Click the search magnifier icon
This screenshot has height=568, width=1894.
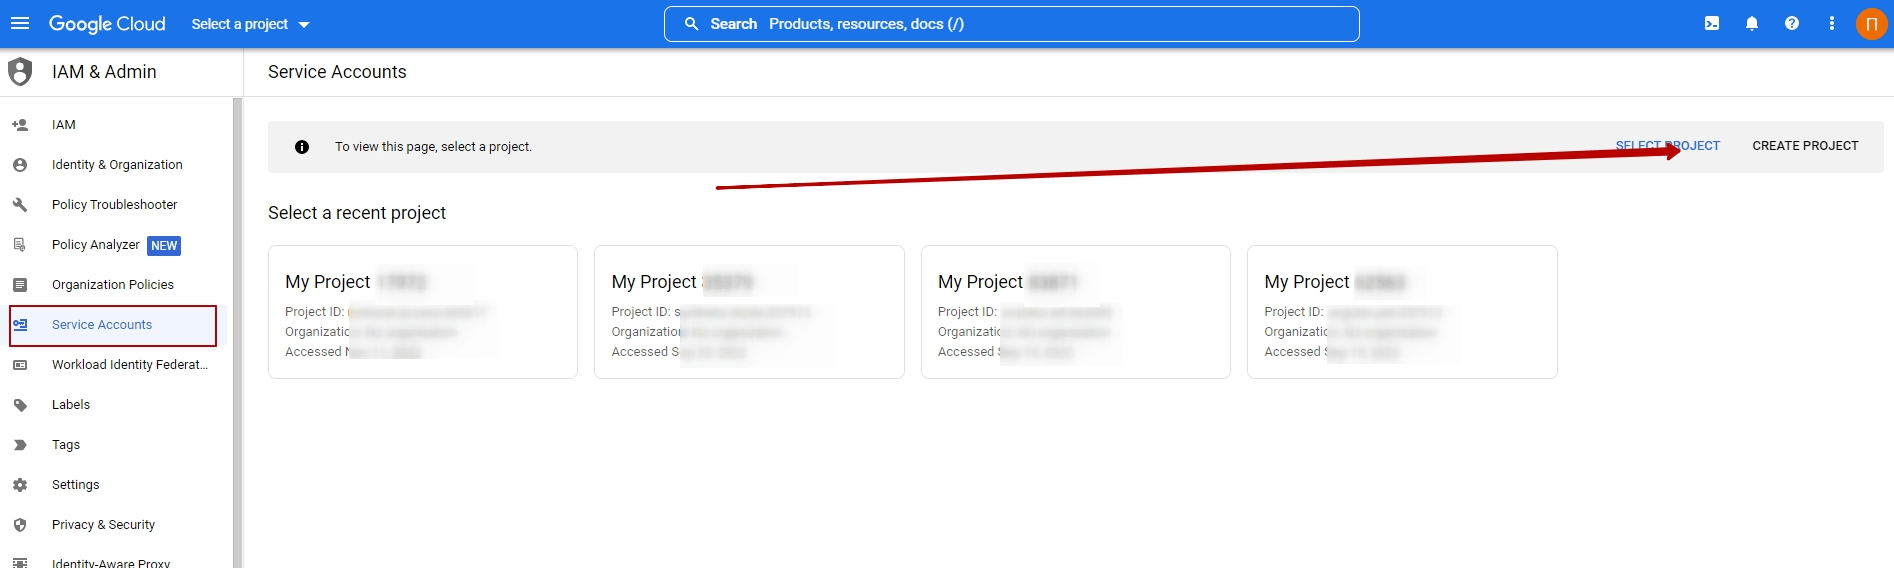(691, 24)
